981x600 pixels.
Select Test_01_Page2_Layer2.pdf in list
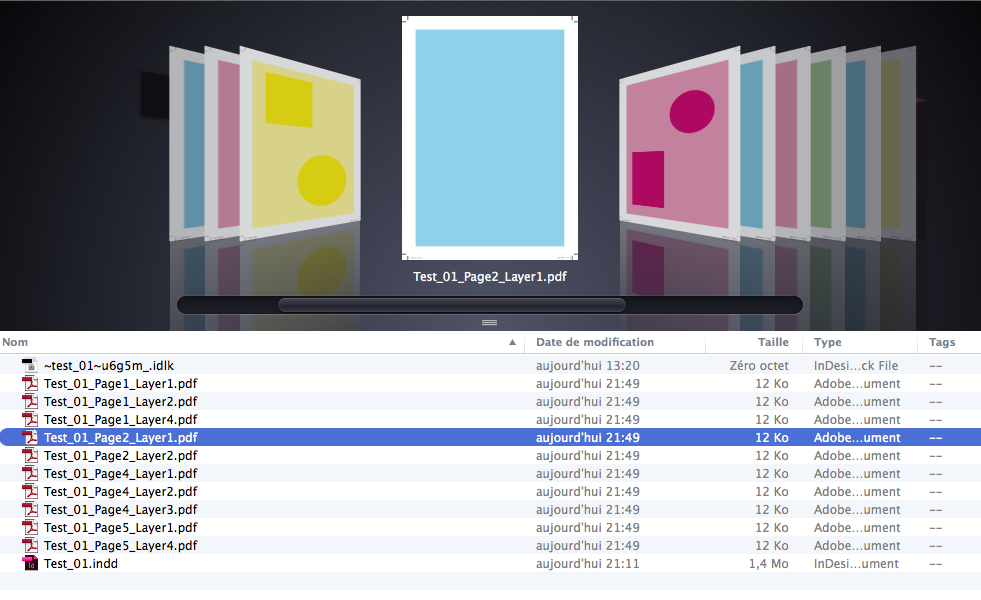120,455
